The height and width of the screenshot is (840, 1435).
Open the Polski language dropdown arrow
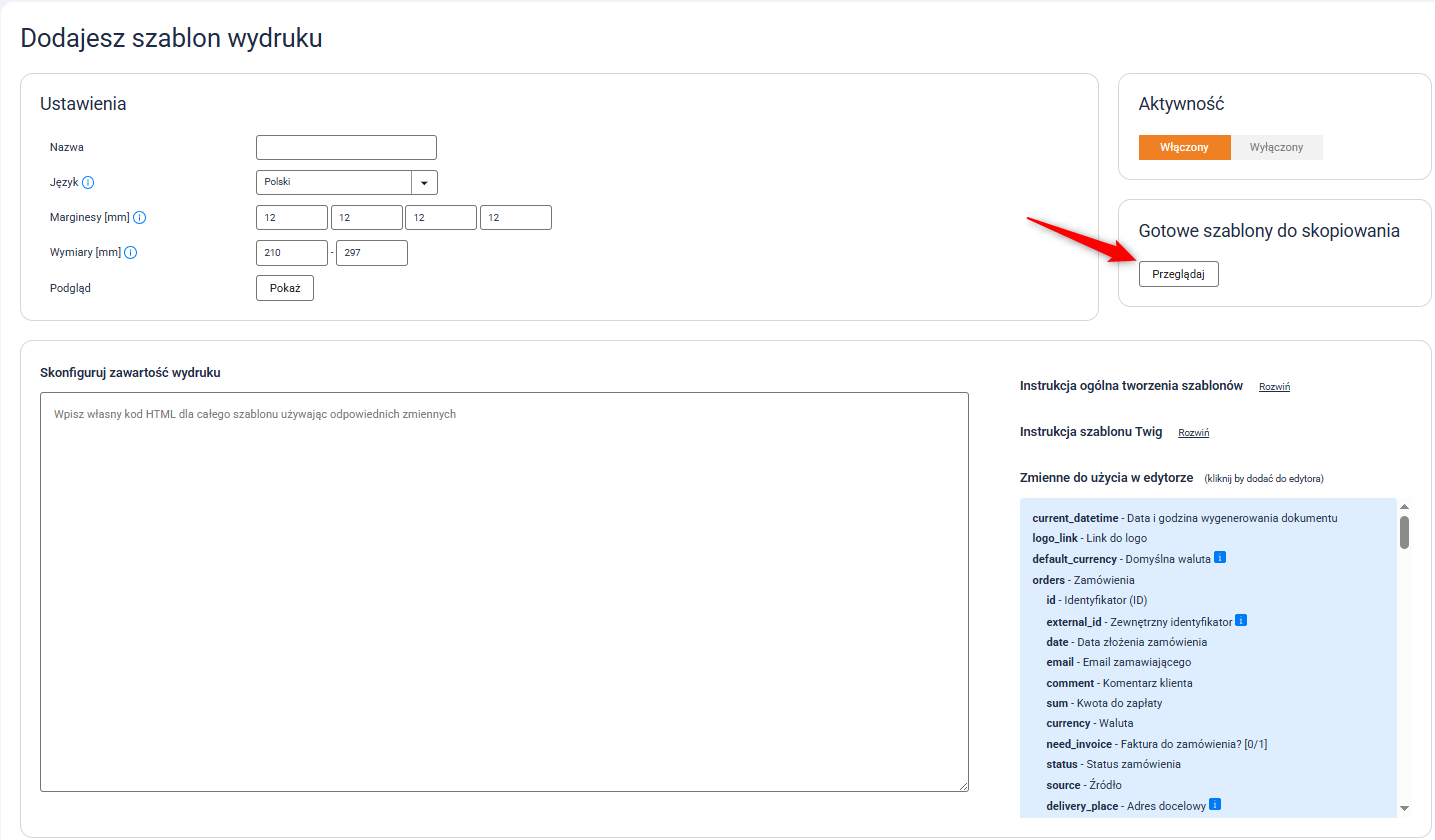point(424,183)
